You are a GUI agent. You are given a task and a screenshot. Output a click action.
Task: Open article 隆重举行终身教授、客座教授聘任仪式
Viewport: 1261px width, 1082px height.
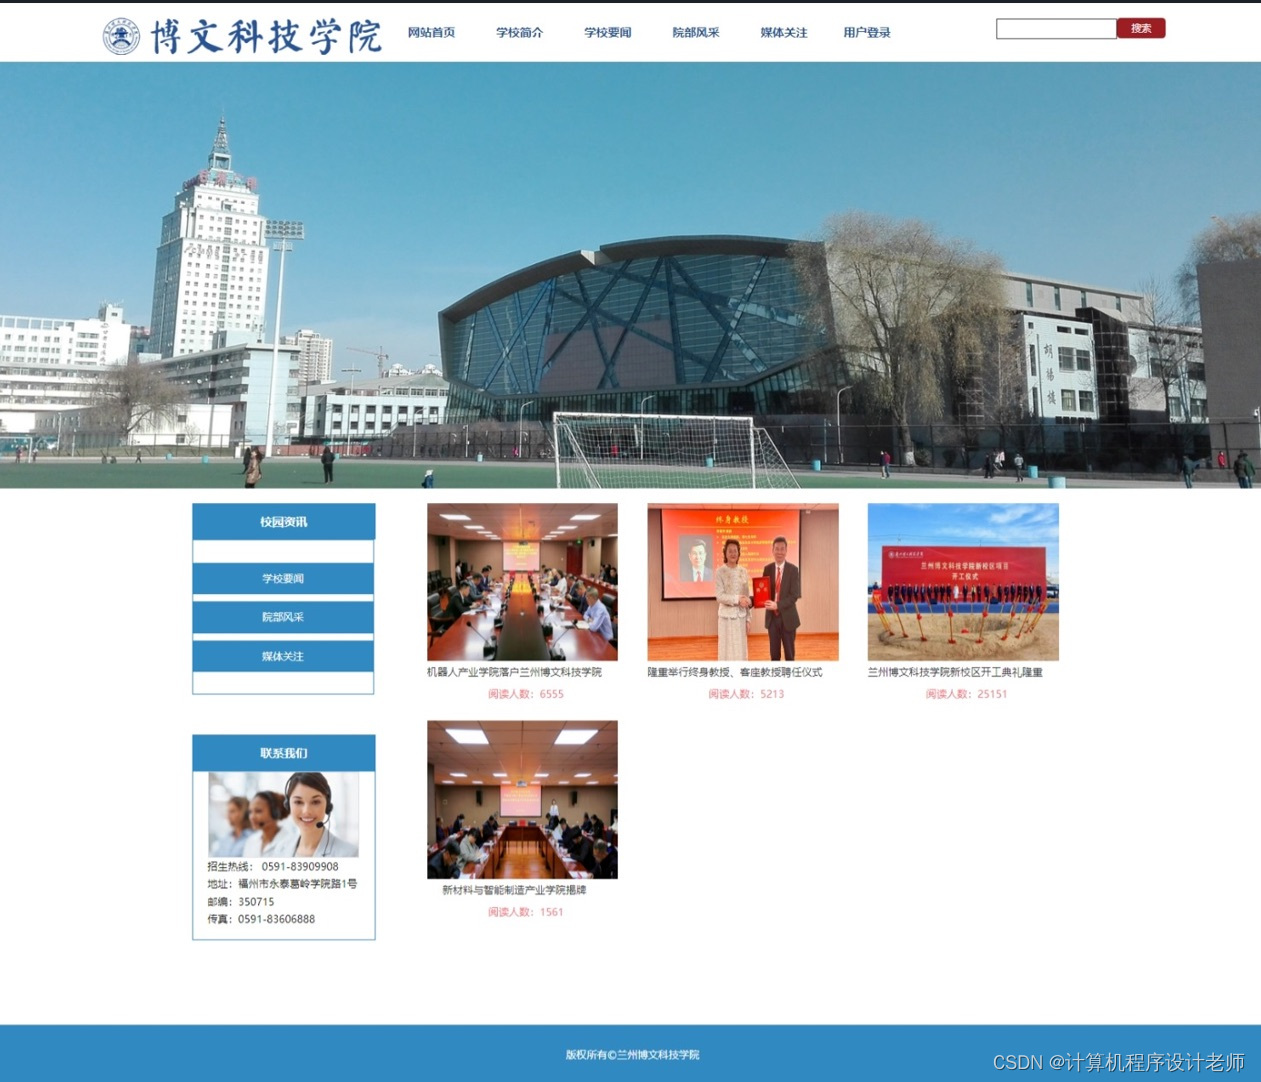click(x=735, y=672)
